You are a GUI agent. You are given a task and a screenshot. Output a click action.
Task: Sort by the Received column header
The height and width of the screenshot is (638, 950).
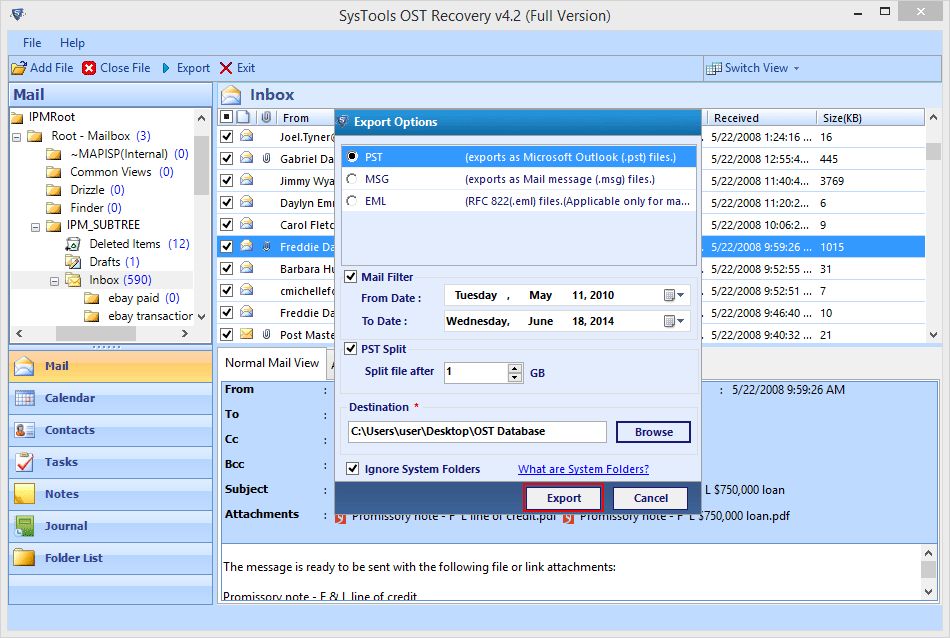tap(762, 118)
